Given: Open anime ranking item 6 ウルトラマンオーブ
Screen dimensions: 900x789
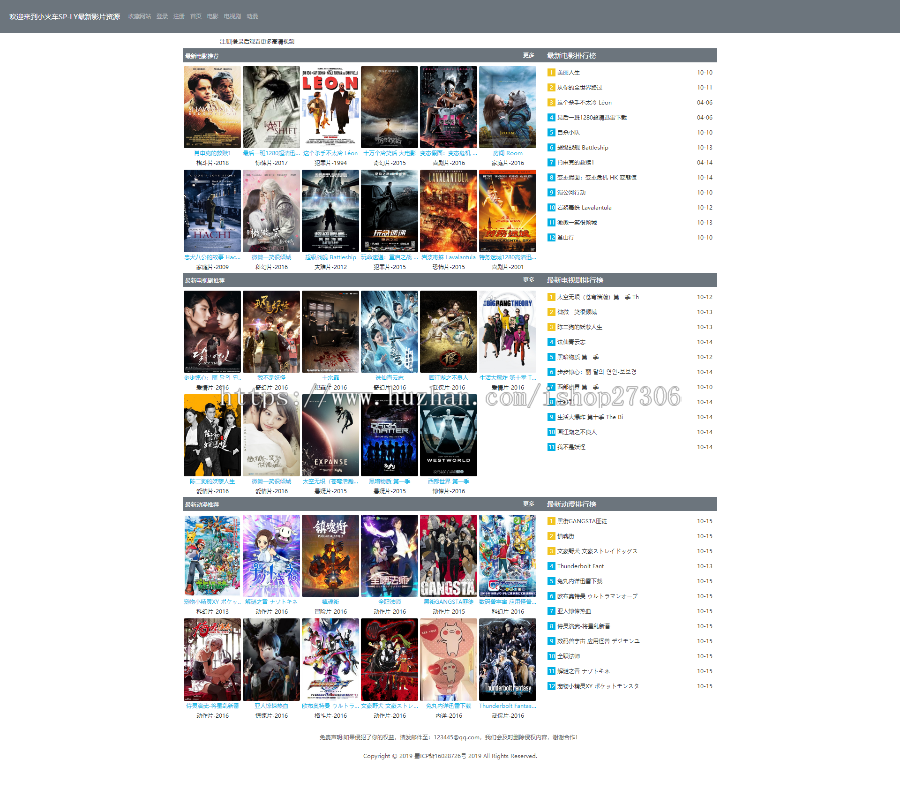Looking at the screenshot, I should click(x=597, y=596).
